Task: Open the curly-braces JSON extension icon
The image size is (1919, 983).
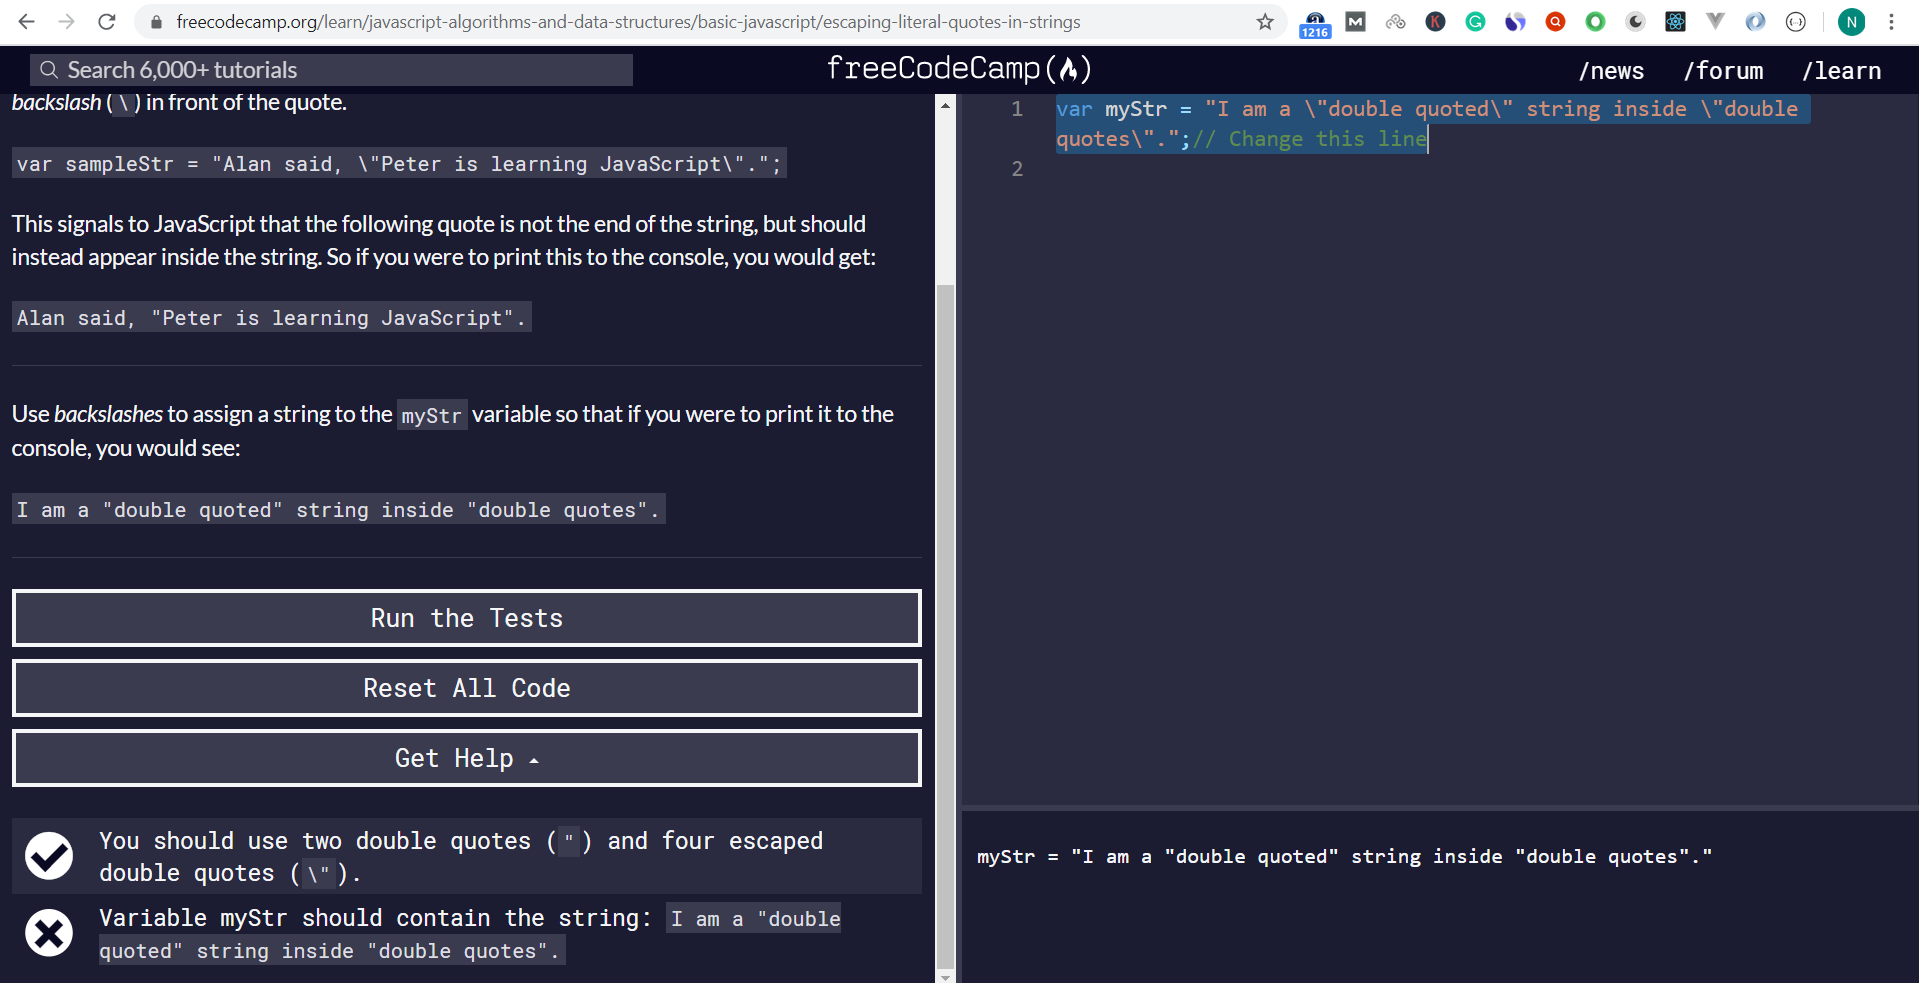Action: tap(1796, 22)
